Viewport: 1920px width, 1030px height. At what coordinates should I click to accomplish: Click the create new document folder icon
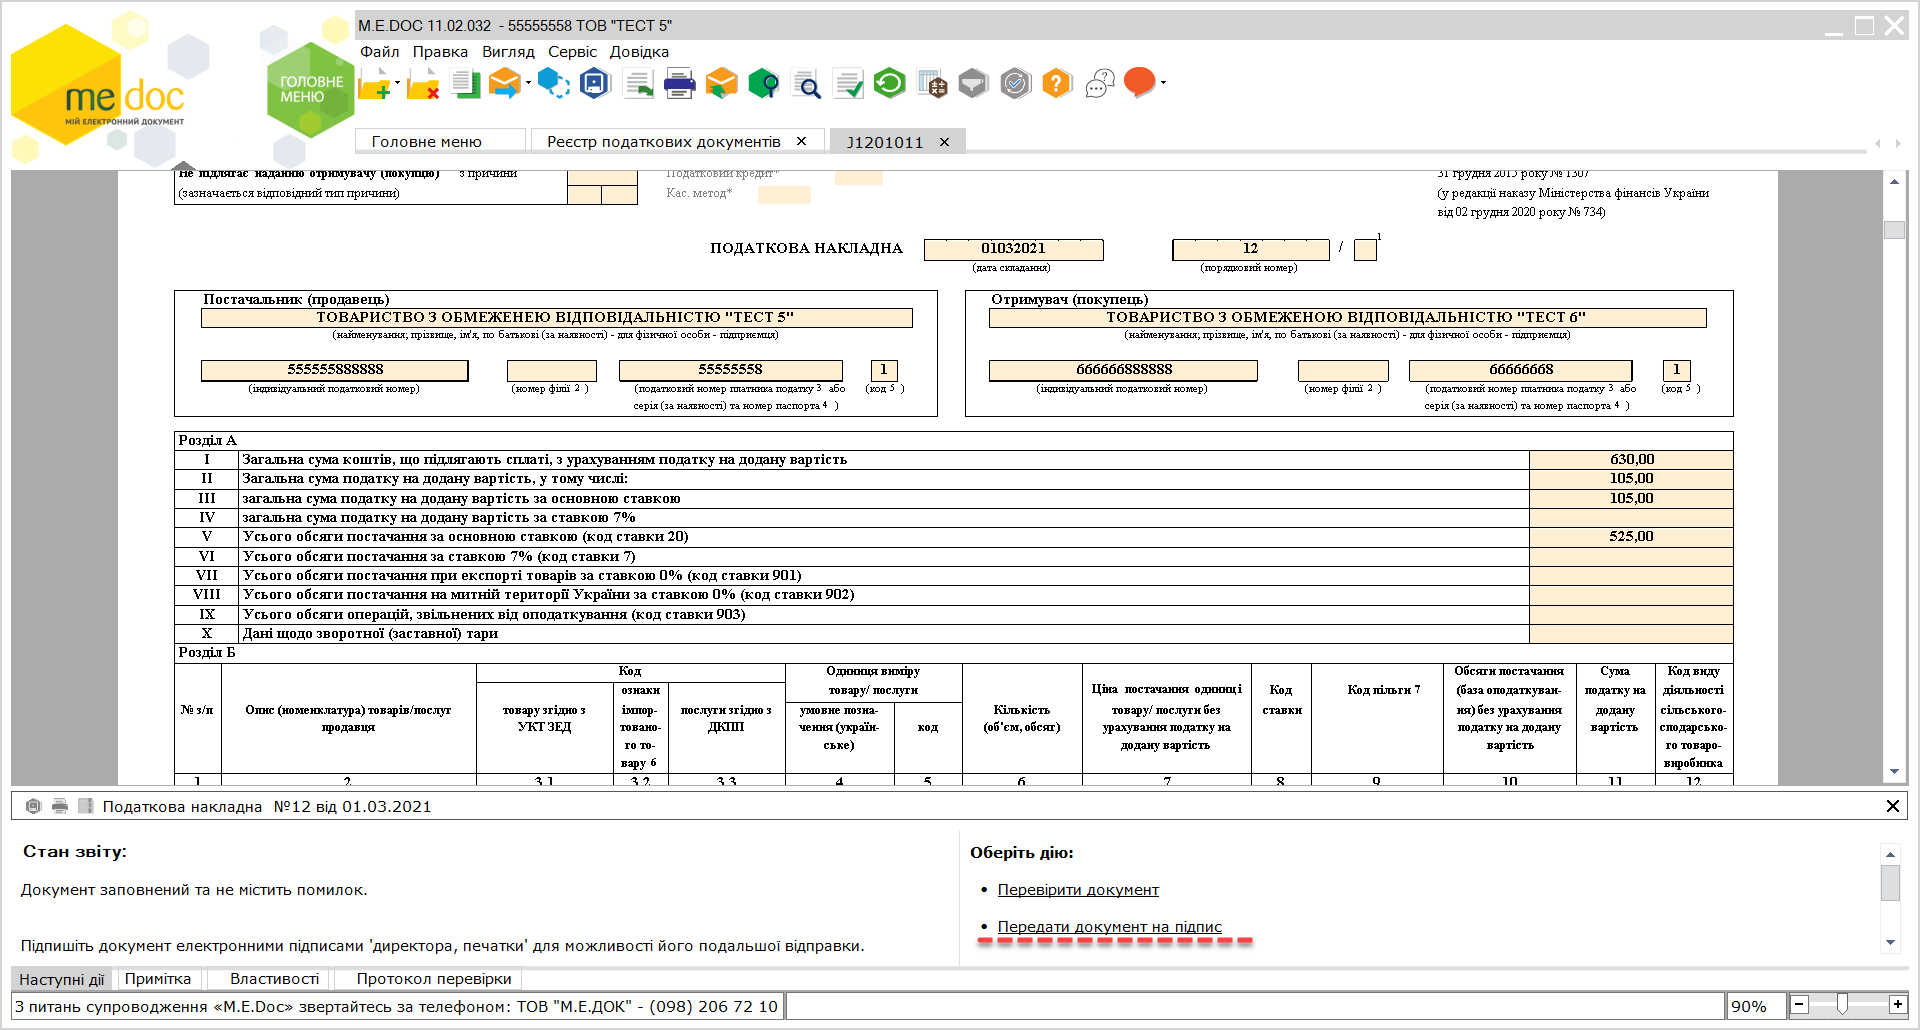[374, 84]
